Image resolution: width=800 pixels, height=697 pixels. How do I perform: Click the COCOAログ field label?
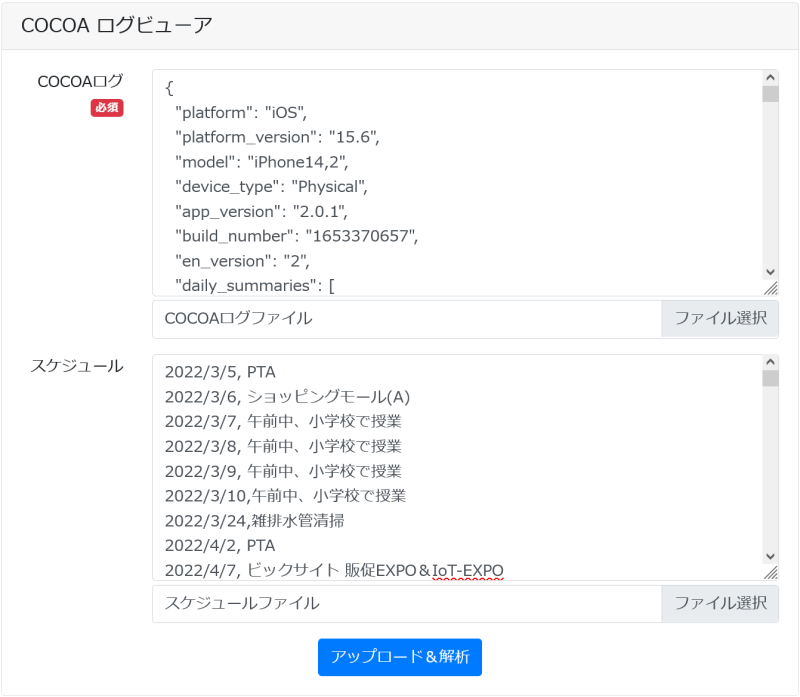click(80, 81)
